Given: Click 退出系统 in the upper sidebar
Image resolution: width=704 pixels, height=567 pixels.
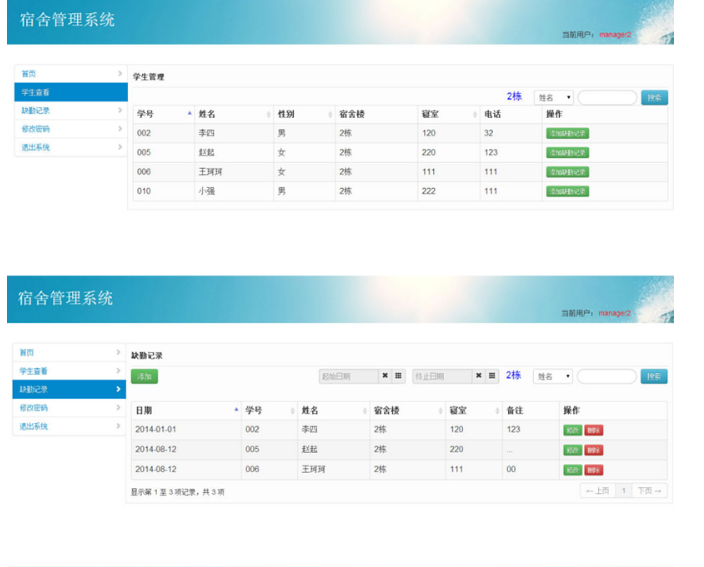Looking at the screenshot, I should pyautogui.click(x=68, y=147).
